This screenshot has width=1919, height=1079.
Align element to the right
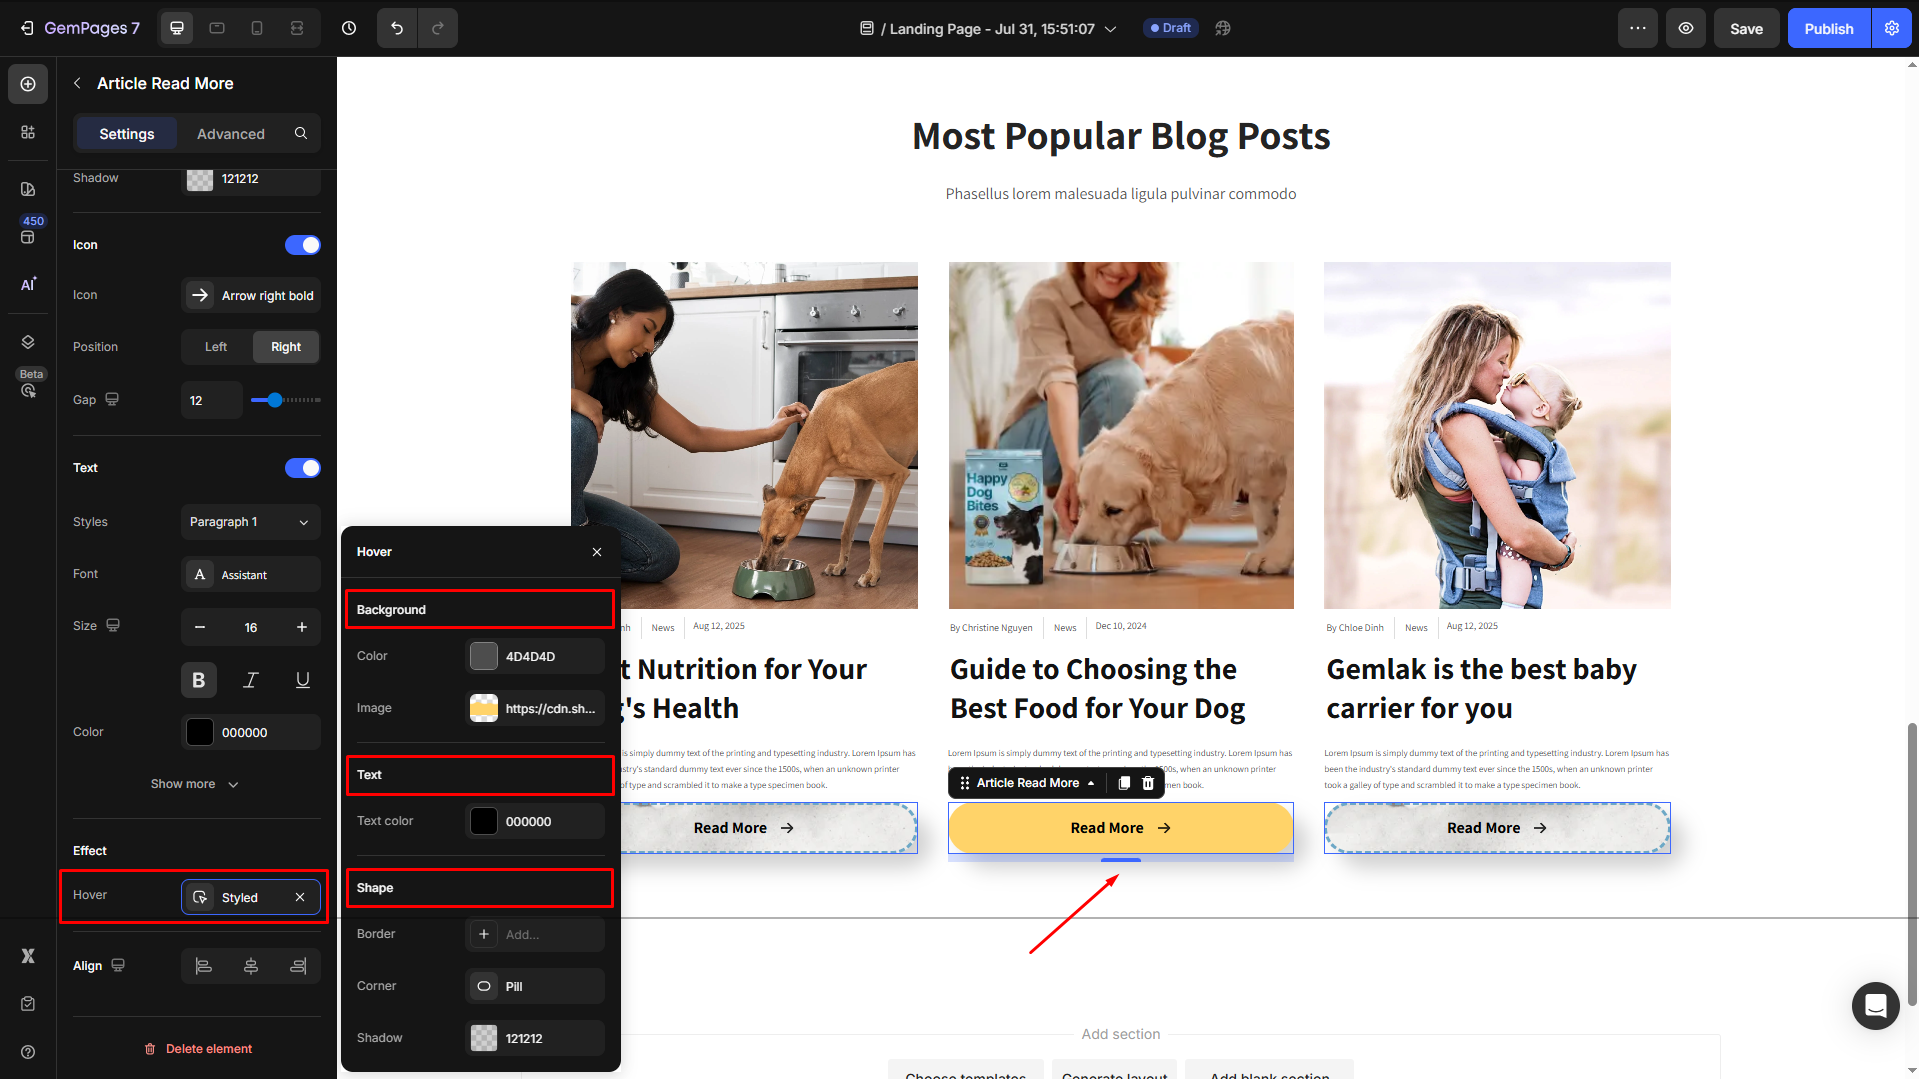(298, 966)
